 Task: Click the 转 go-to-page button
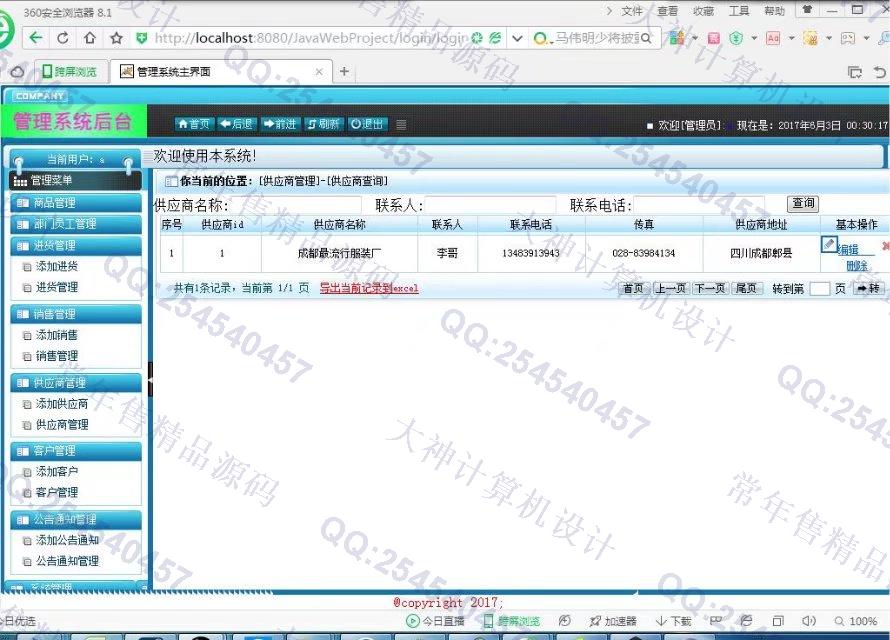(x=869, y=289)
